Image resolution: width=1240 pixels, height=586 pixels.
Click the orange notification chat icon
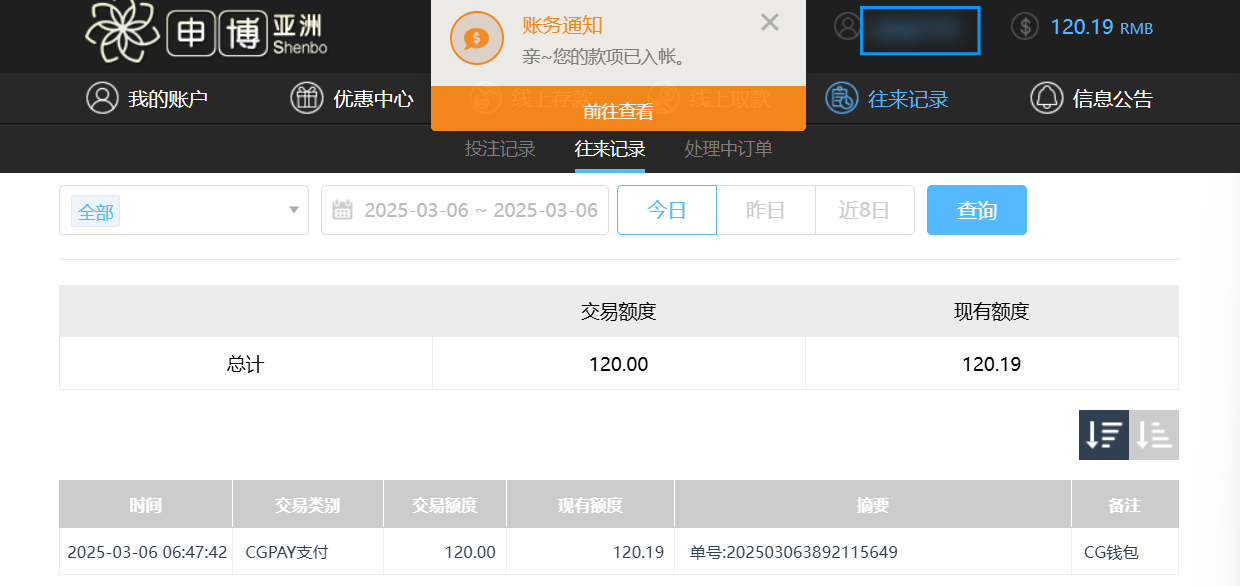coord(477,38)
